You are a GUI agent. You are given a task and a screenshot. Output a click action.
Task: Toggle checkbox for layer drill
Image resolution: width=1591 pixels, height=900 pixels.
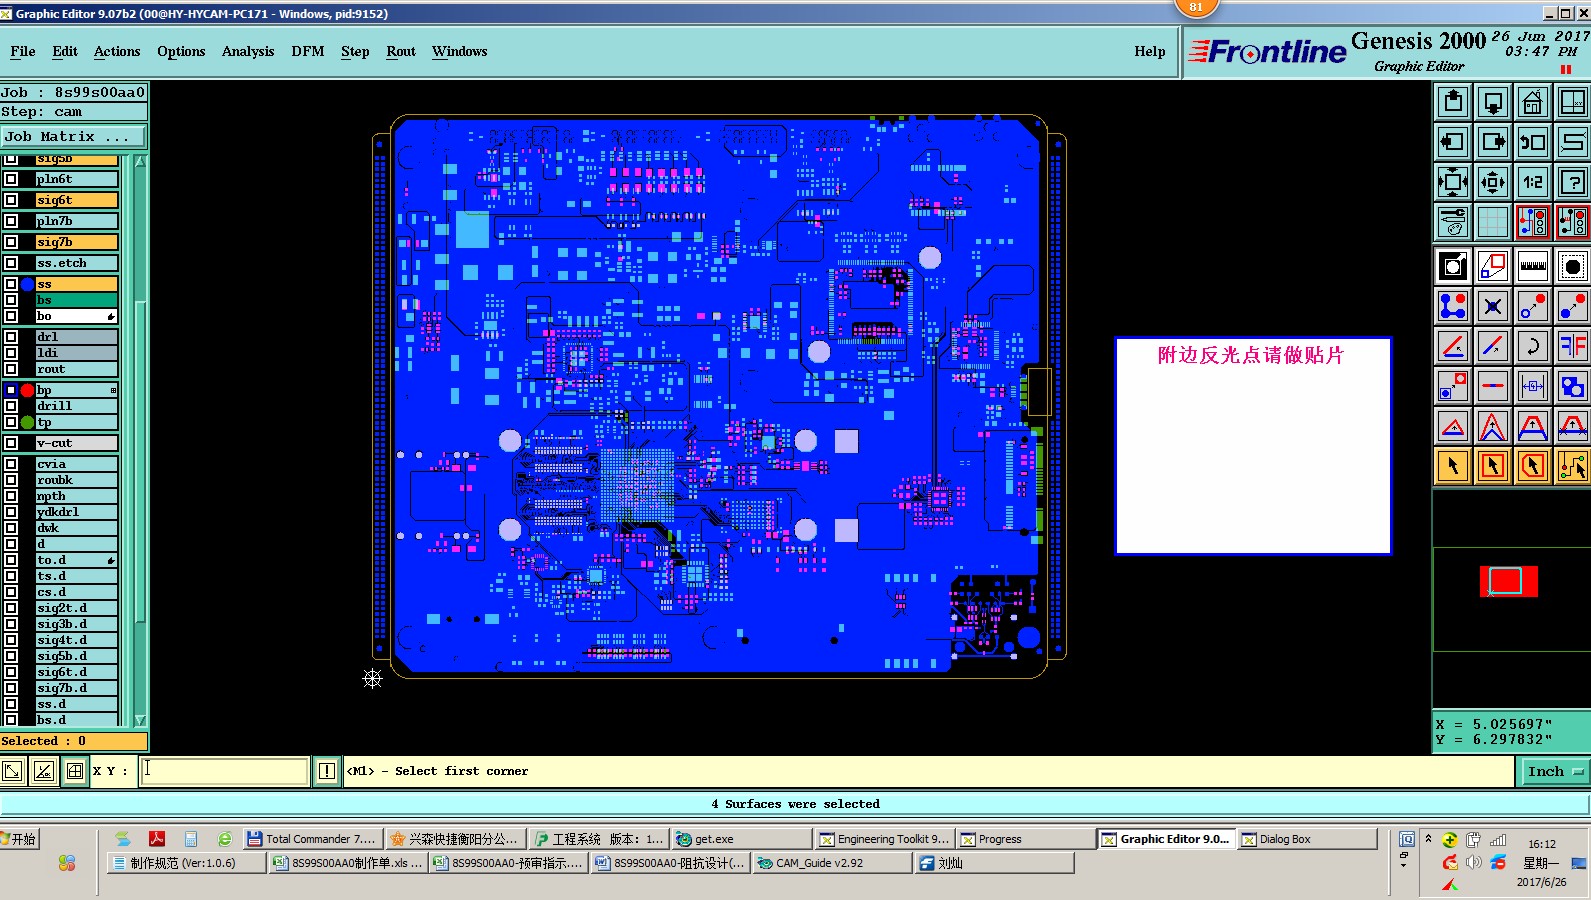coord(11,406)
